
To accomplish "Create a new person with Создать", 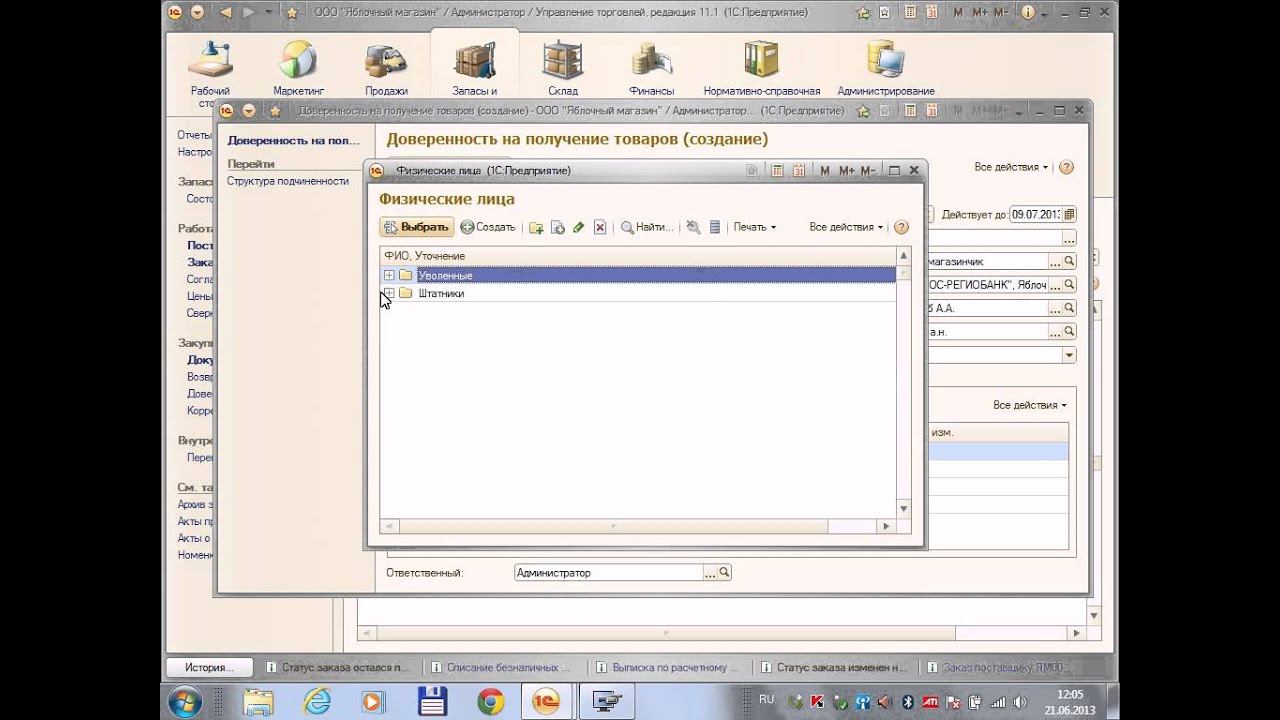I will coord(488,227).
